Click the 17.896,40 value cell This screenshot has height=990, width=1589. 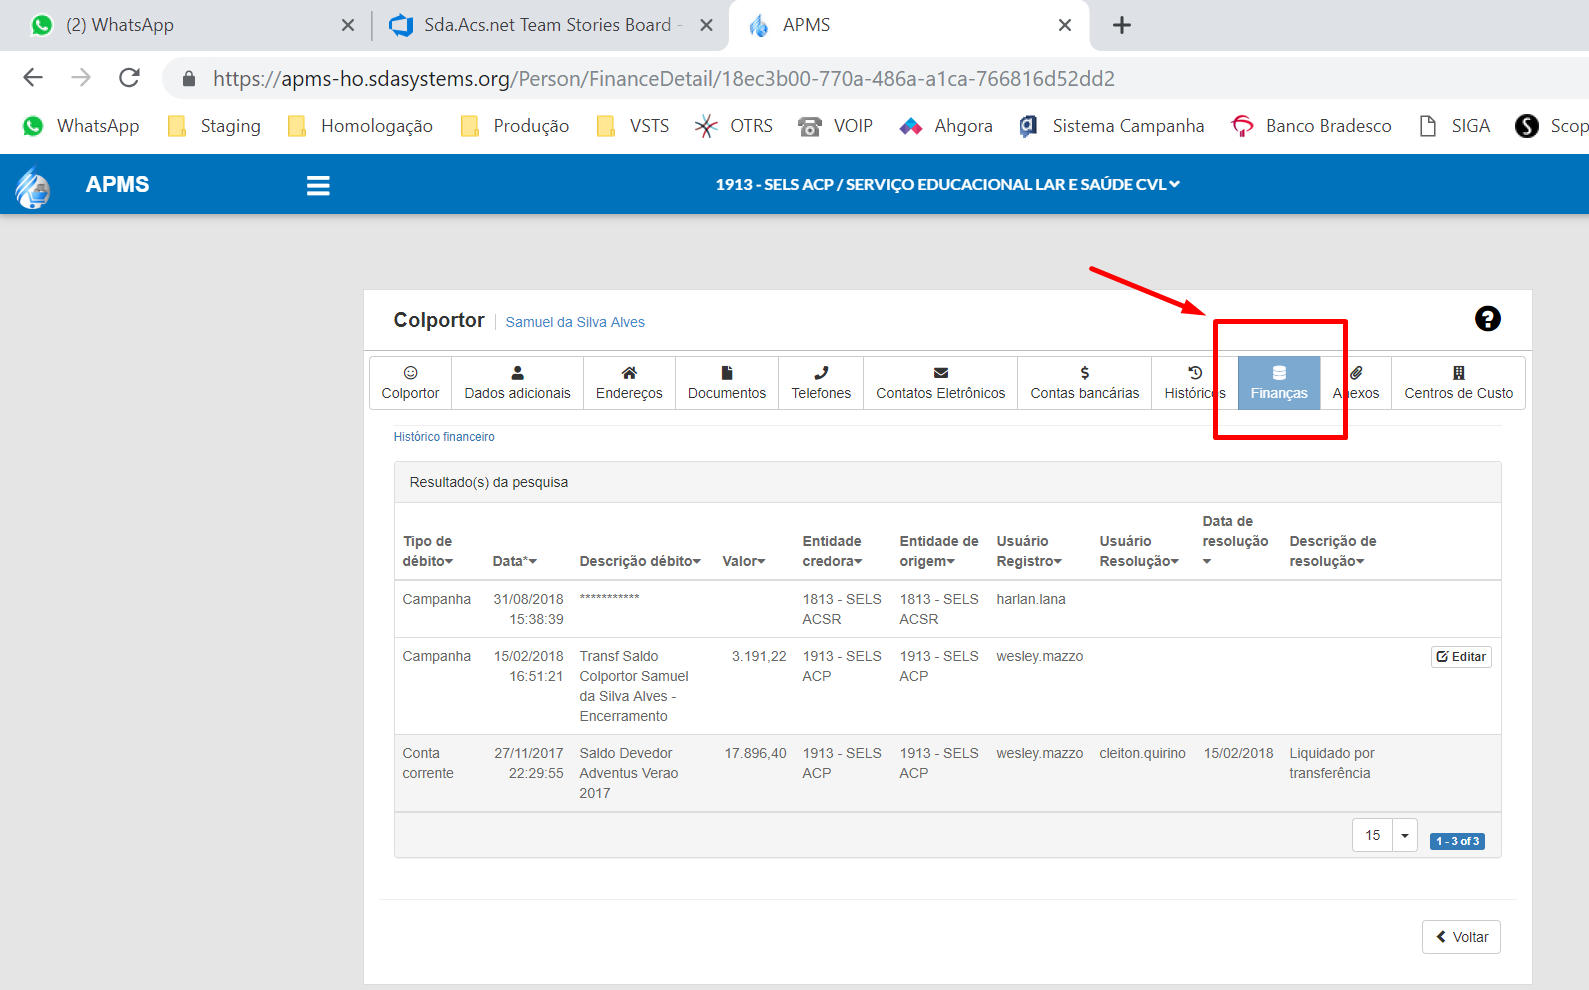(x=755, y=753)
